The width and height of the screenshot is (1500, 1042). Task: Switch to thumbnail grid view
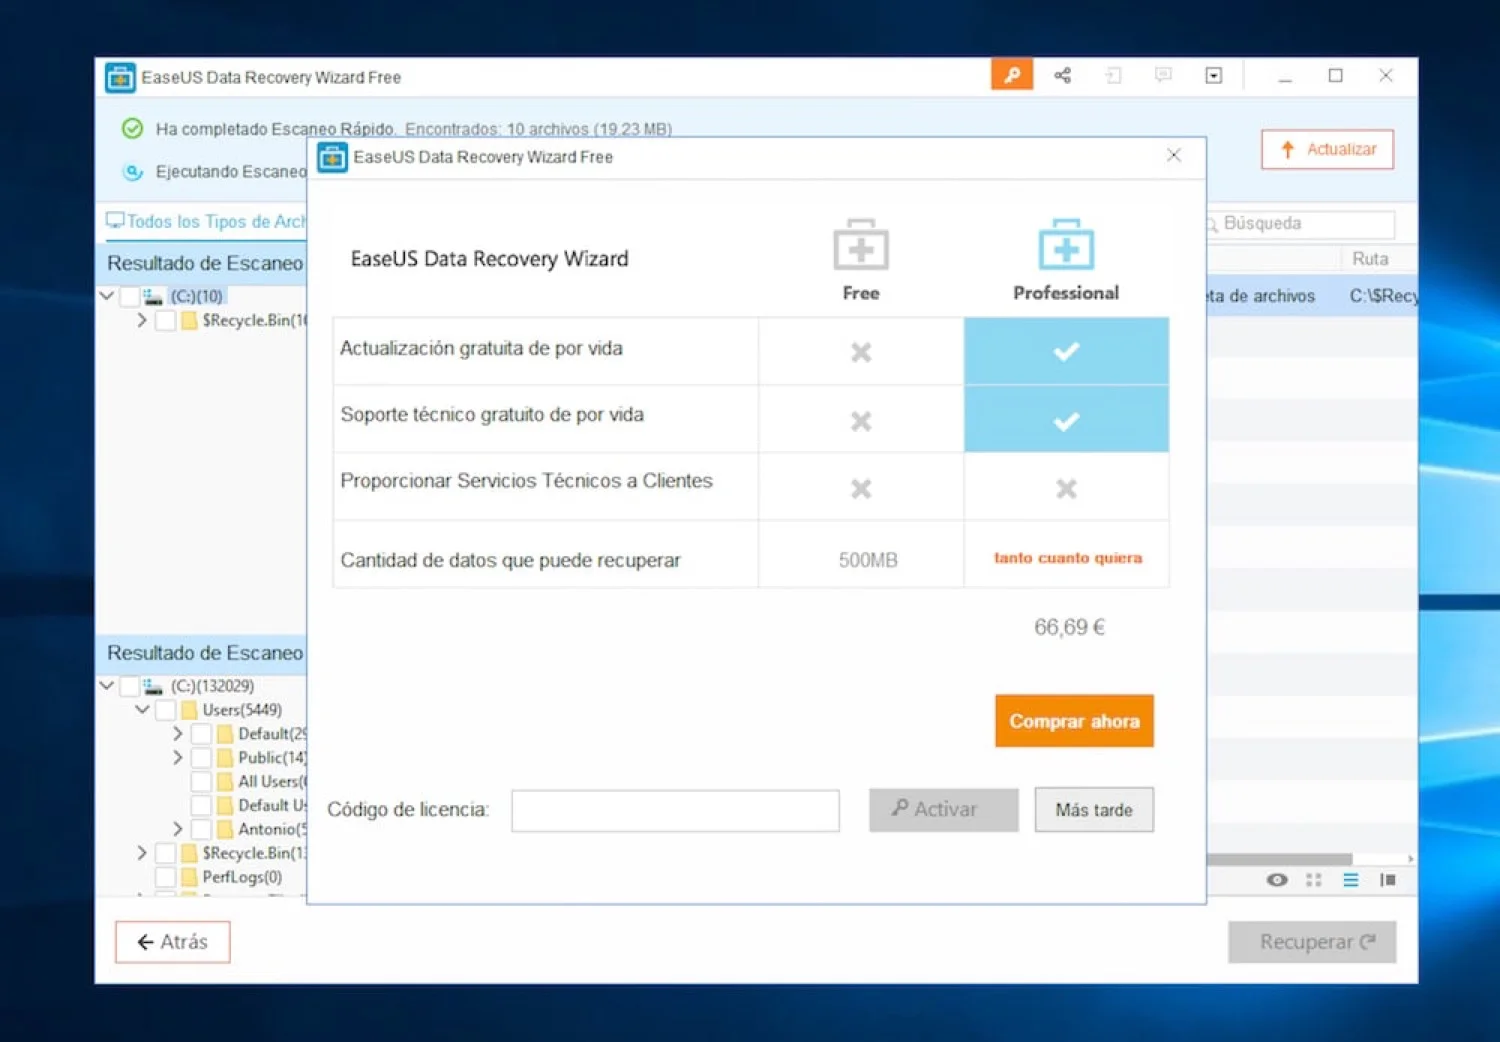click(1314, 880)
